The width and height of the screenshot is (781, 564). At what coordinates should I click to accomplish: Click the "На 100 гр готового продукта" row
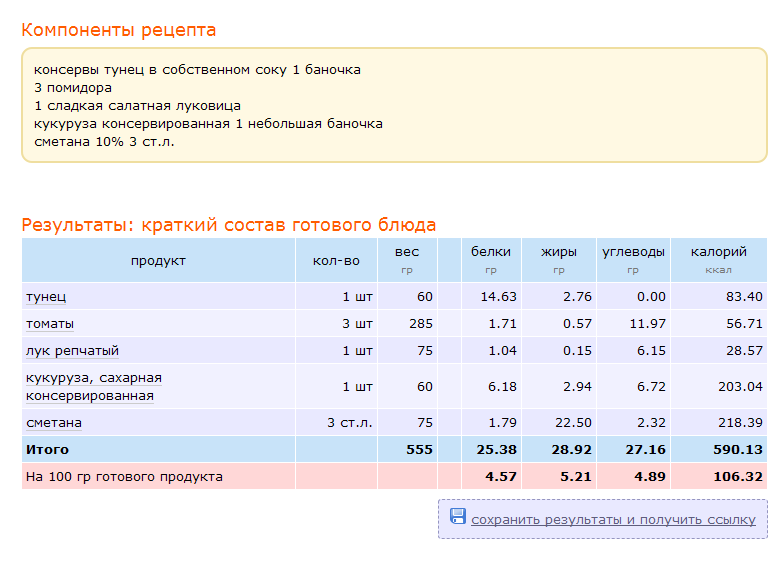click(x=124, y=477)
